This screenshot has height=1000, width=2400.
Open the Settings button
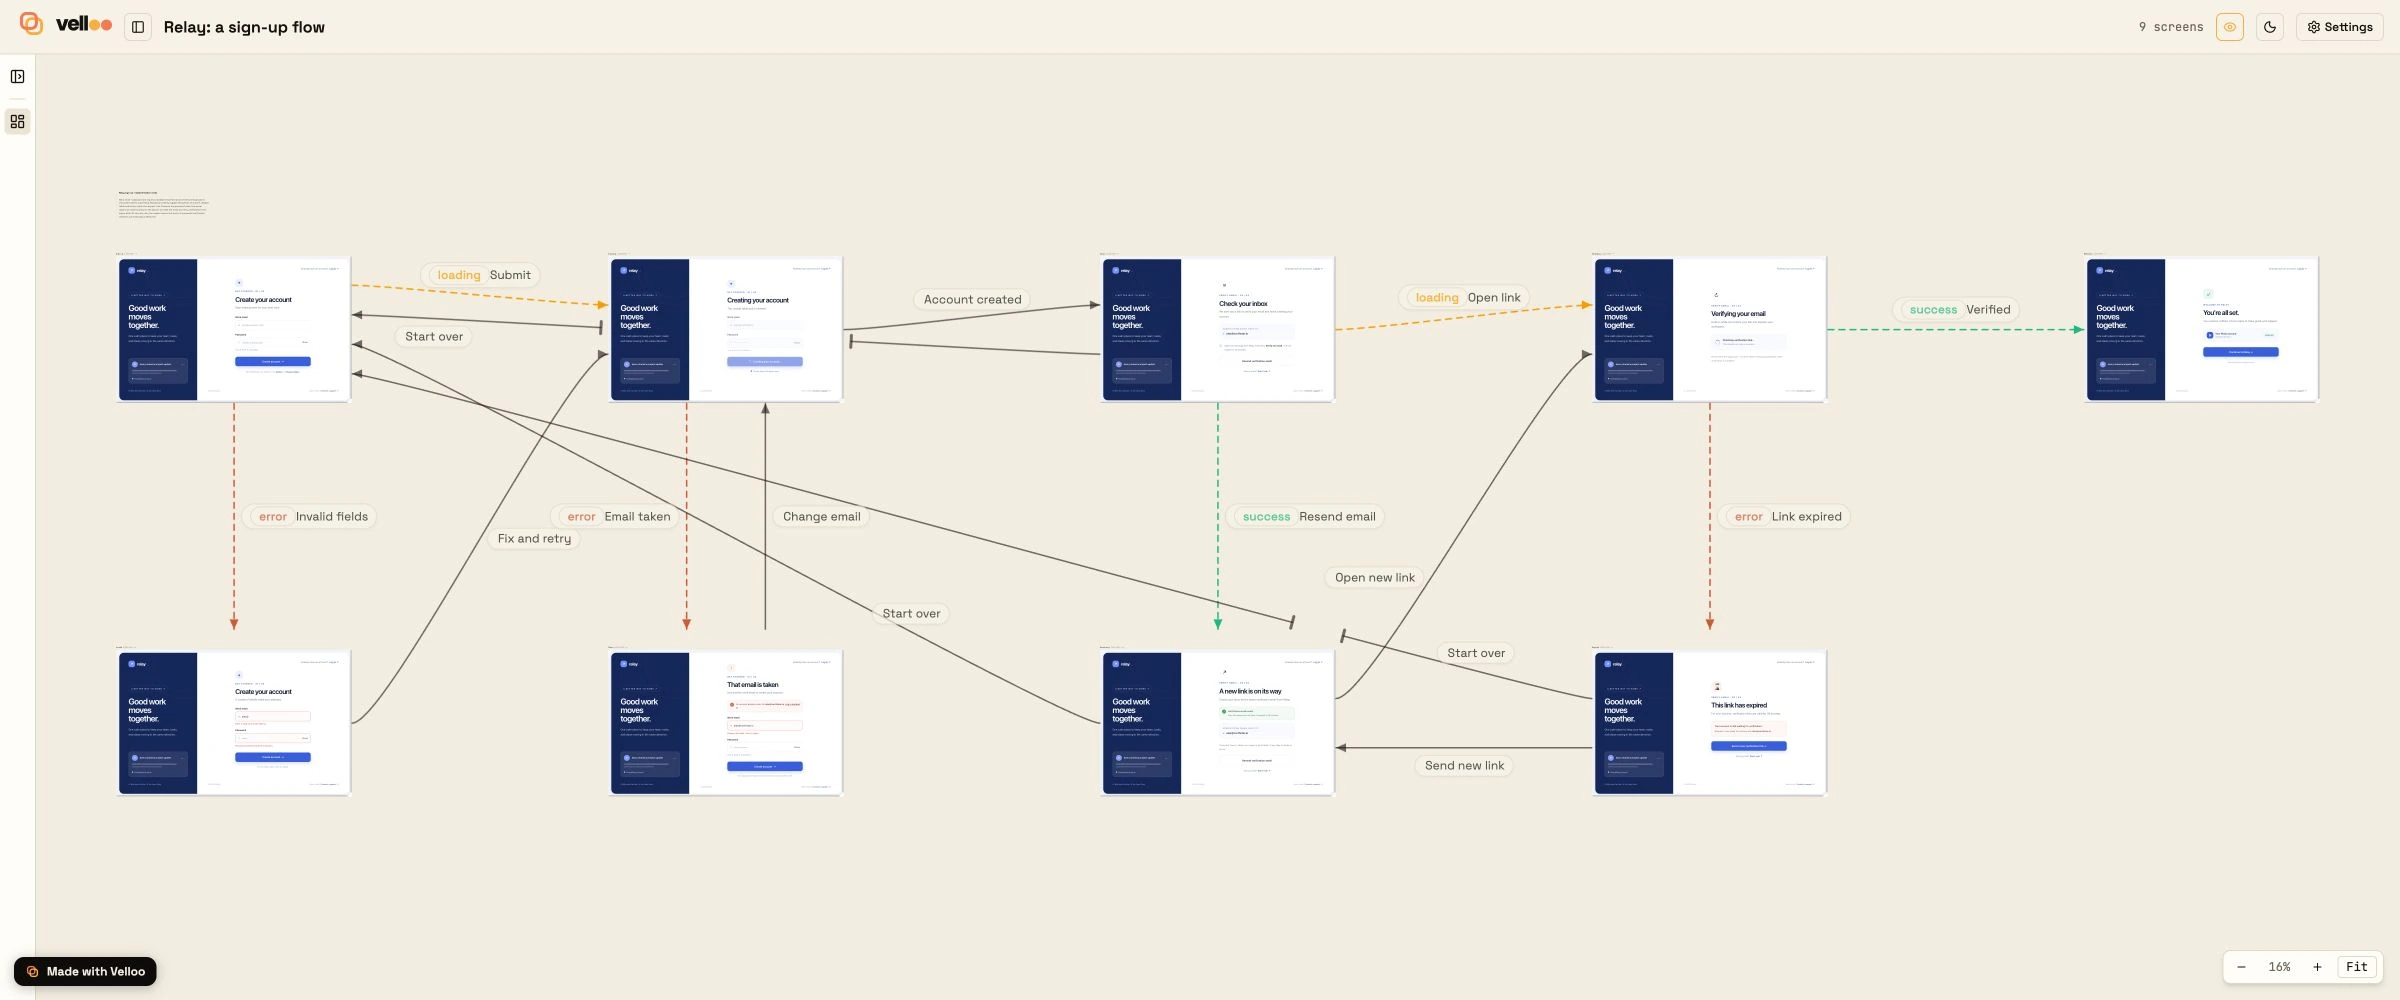[x=2339, y=27]
